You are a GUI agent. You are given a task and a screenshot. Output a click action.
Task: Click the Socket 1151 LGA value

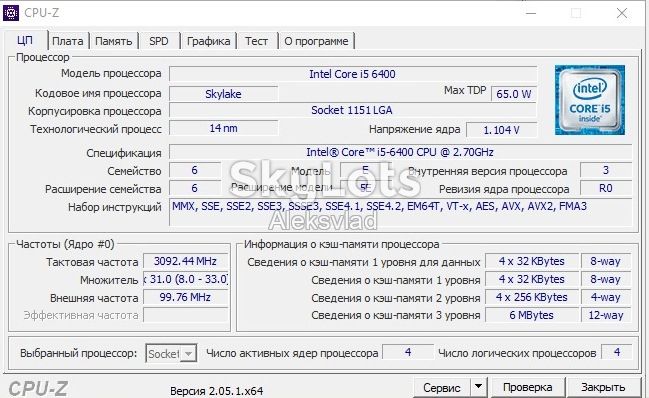(353, 110)
